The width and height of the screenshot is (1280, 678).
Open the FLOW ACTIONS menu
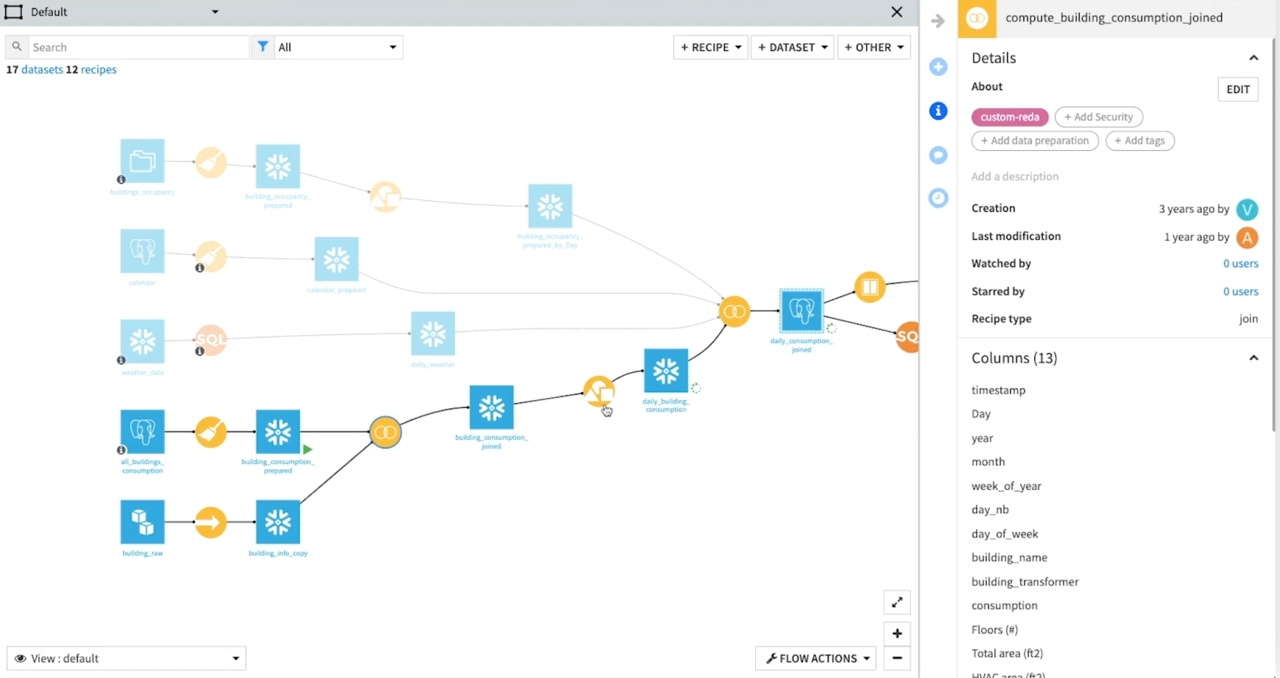pyautogui.click(x=815, y=657)
